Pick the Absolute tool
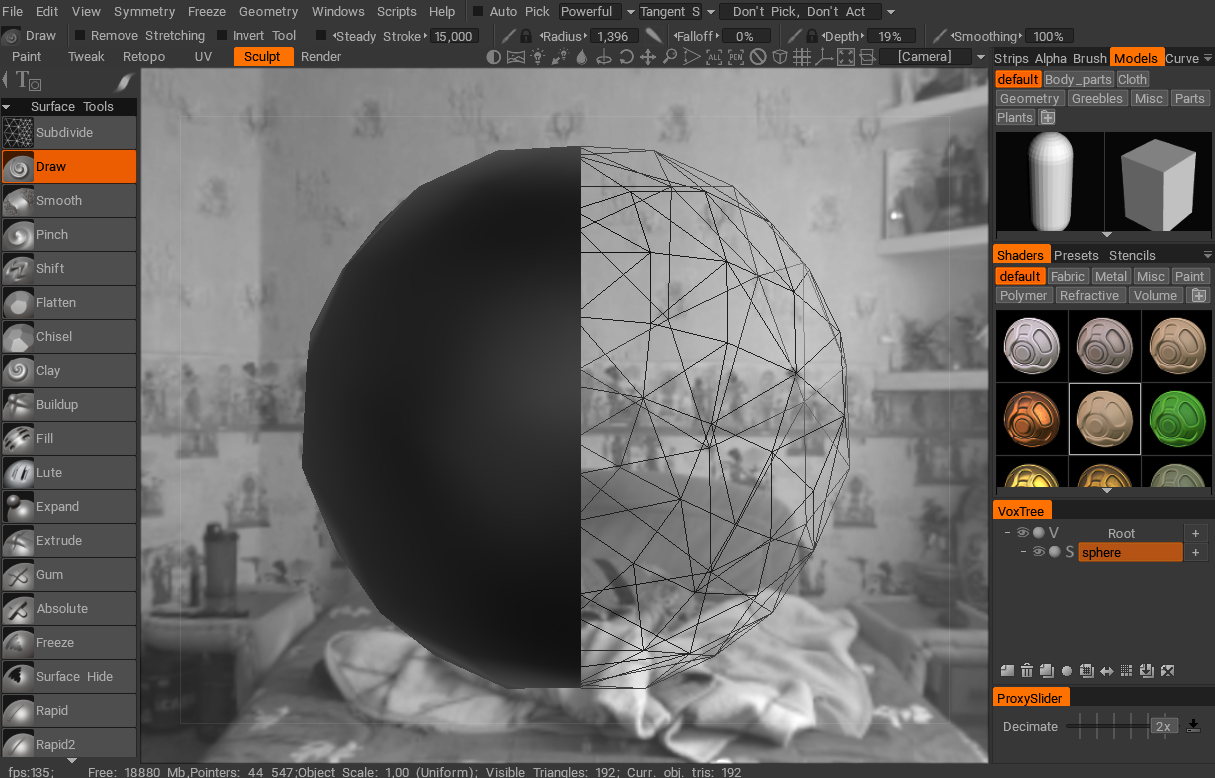The width and height of the screenshot is (1215, 778). [x=68, y=608]
